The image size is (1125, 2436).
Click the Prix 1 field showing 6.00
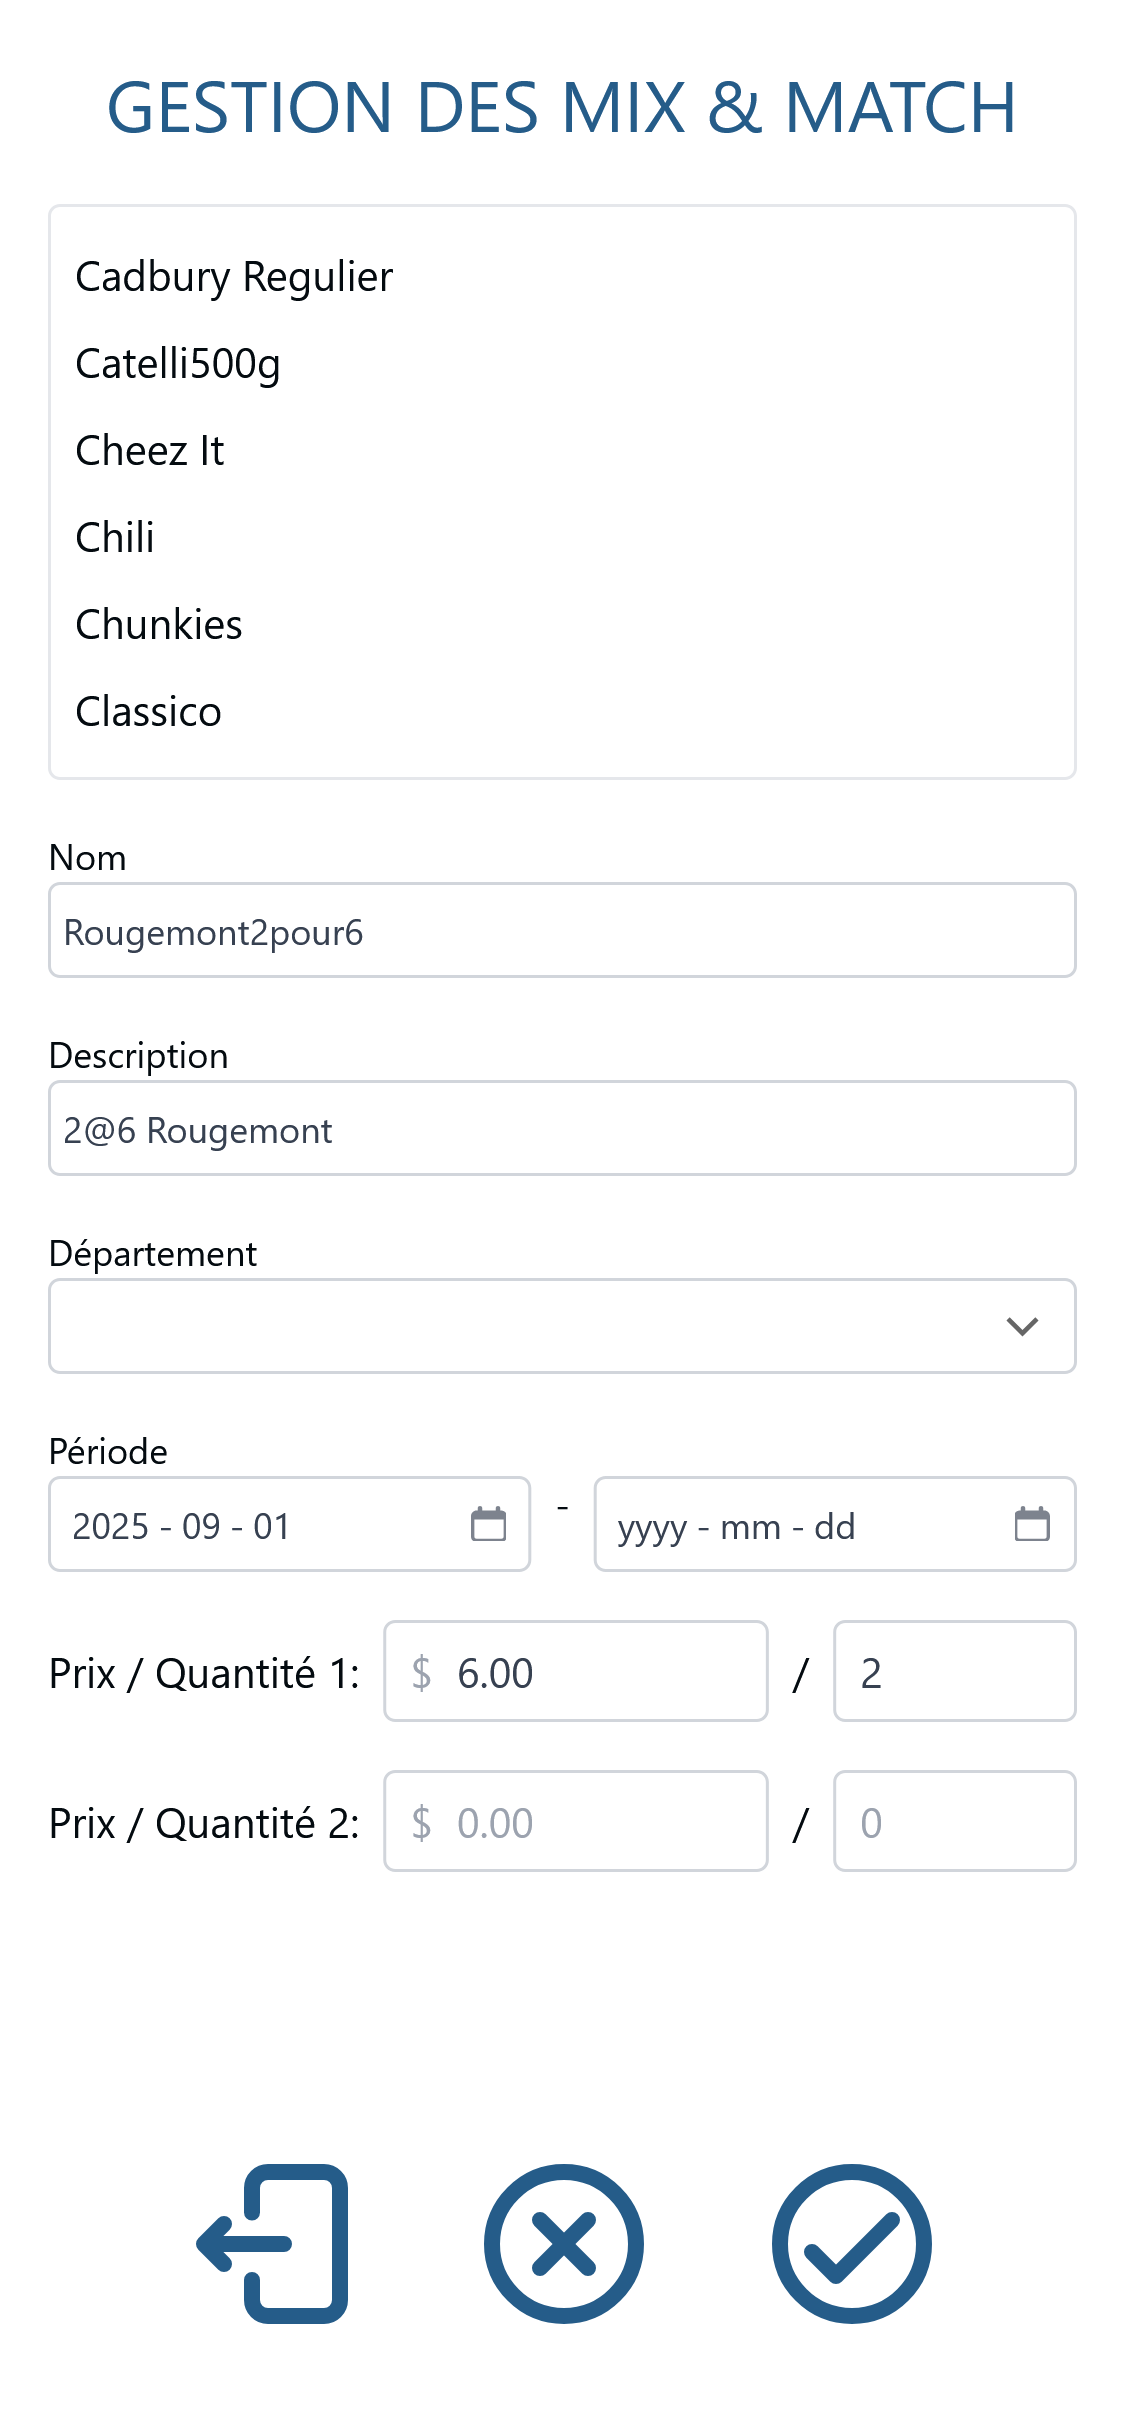point(576,1671)
